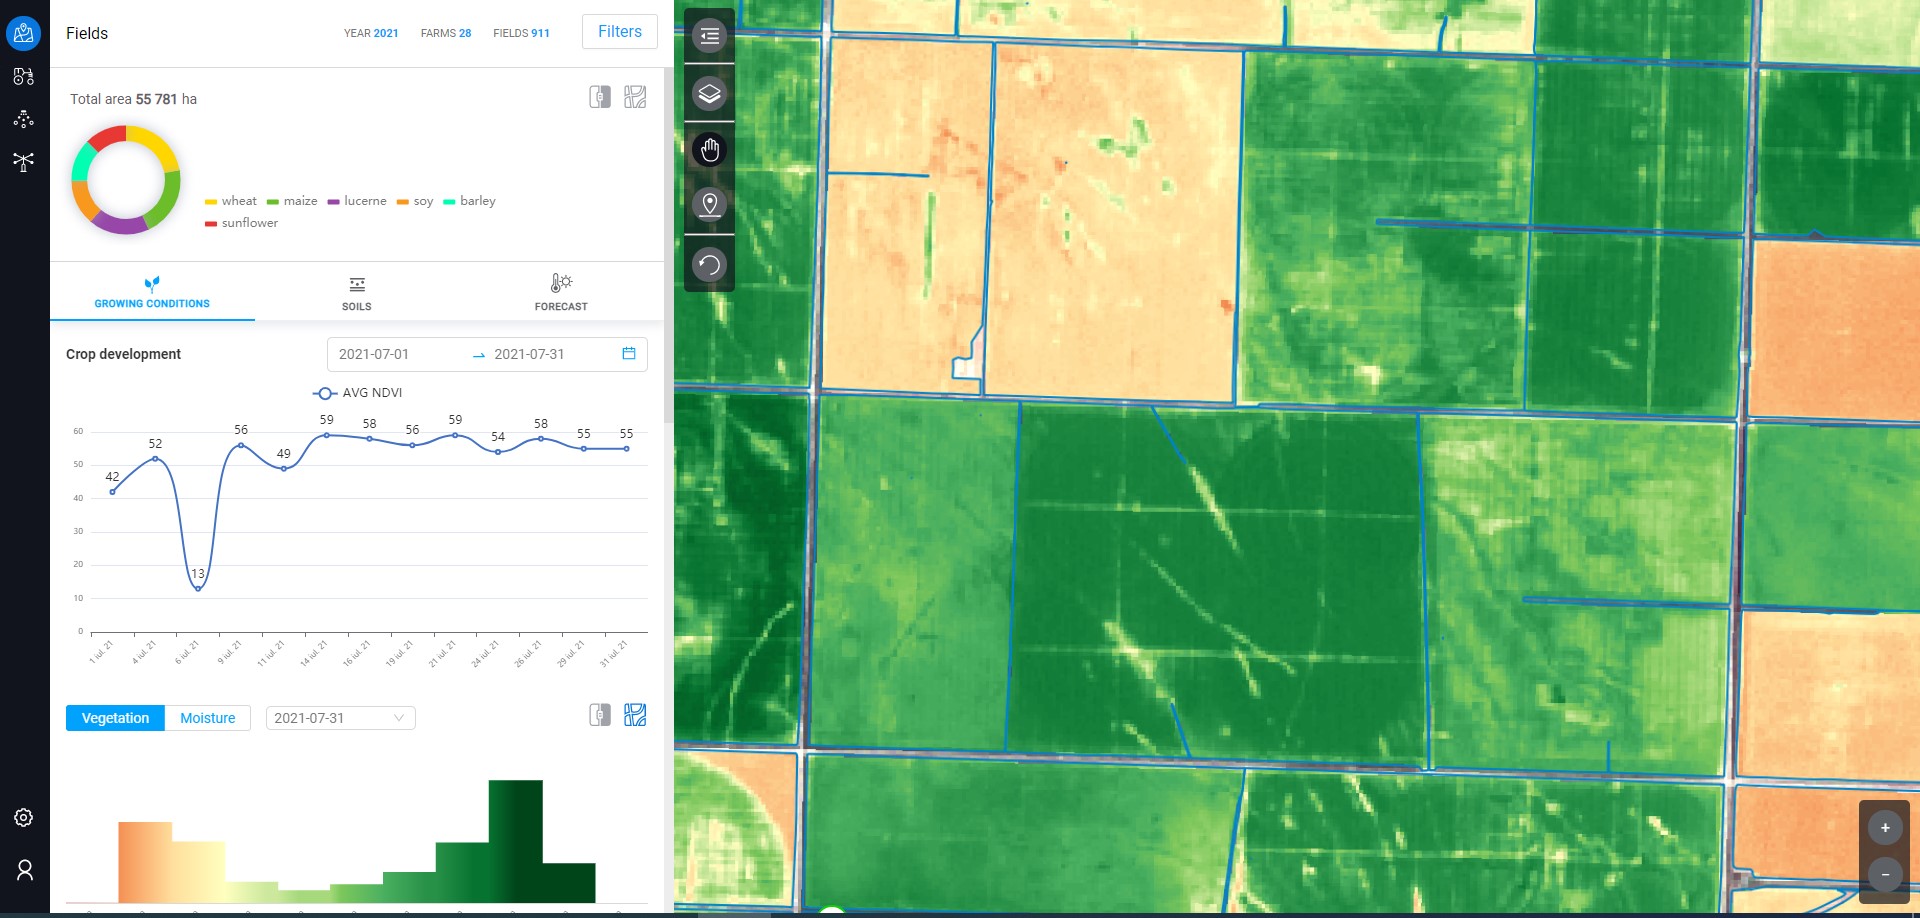Select the Moisture index button
The width and height of the screenshot is (1920, 918).
click(x=208, y=718)
